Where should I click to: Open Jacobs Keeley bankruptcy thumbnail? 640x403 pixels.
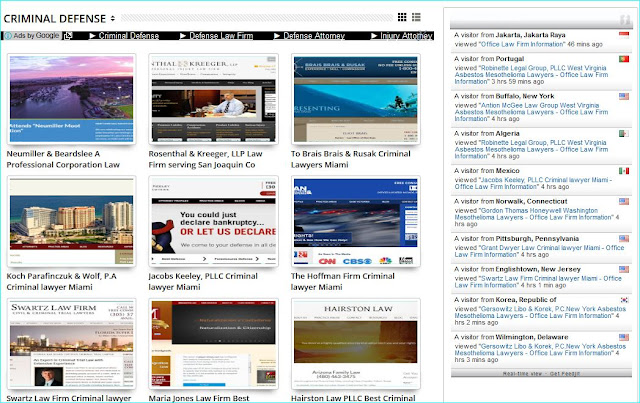213,221
